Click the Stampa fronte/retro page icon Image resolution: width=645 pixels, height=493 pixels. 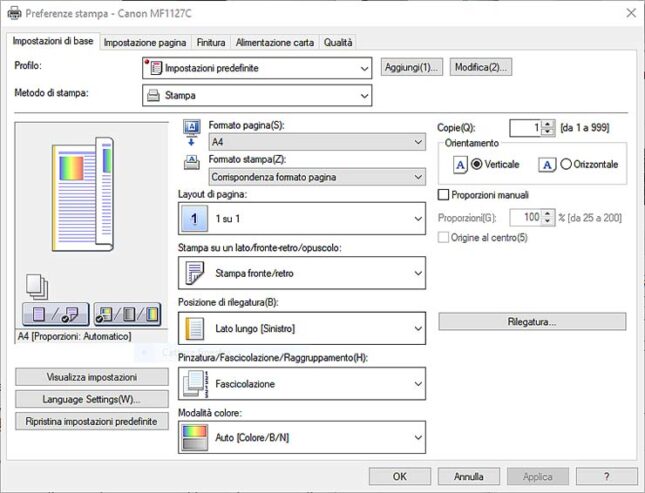(191, 273)
